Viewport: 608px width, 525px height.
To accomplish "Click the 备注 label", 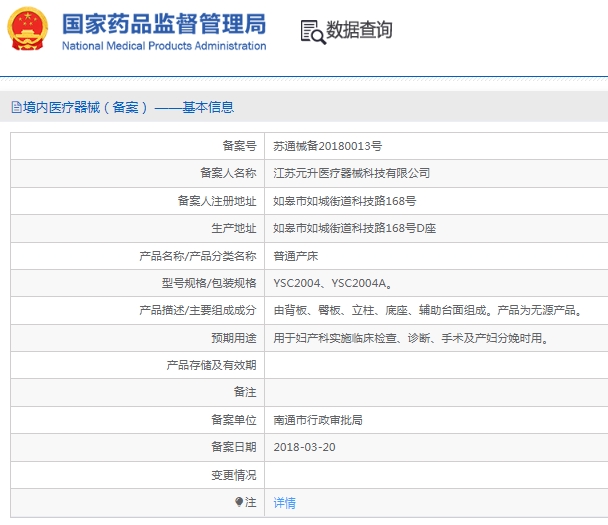I will tap(245, 392).
